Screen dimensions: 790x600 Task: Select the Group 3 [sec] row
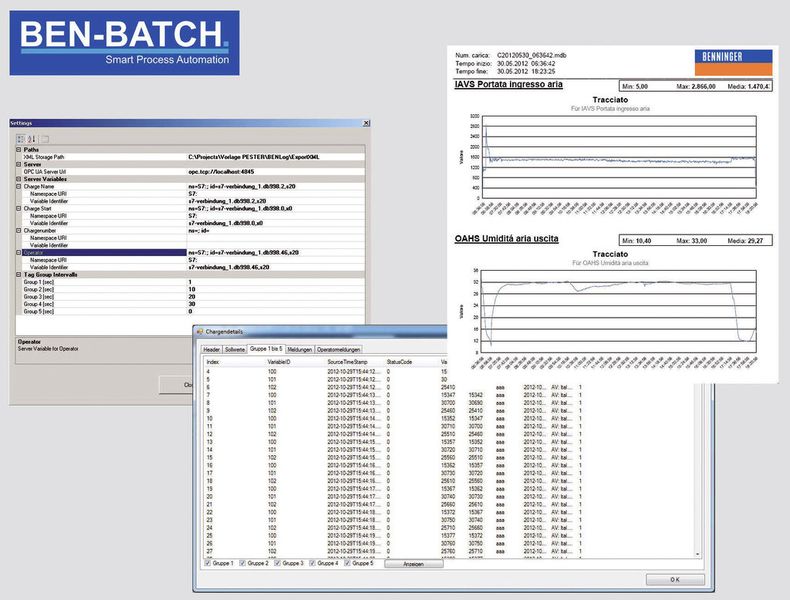coord(190,297)
